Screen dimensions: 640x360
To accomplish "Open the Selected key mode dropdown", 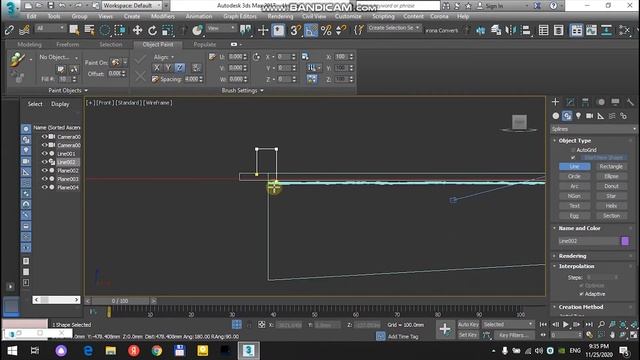I will click(x=508, y=324).
